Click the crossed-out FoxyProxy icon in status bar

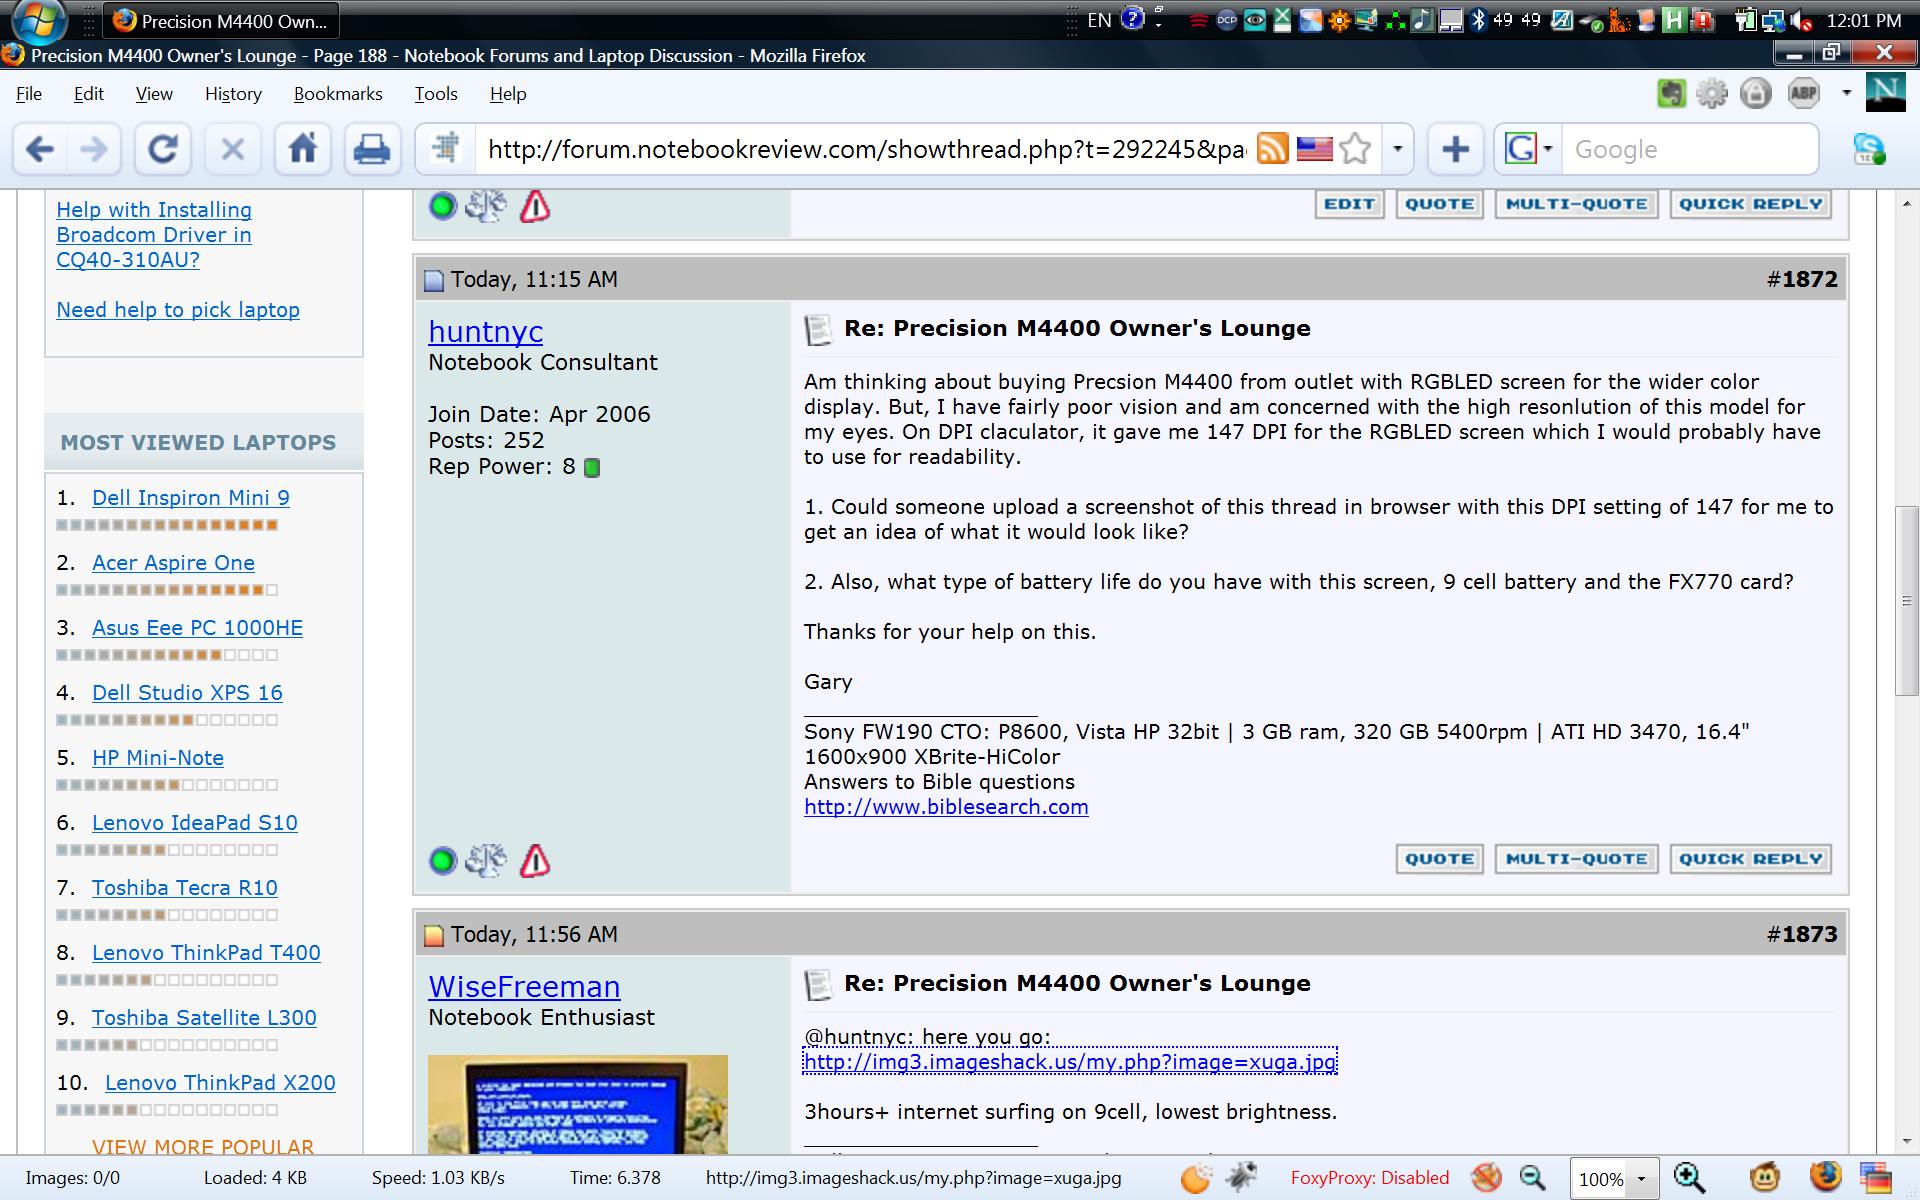1486,1178
